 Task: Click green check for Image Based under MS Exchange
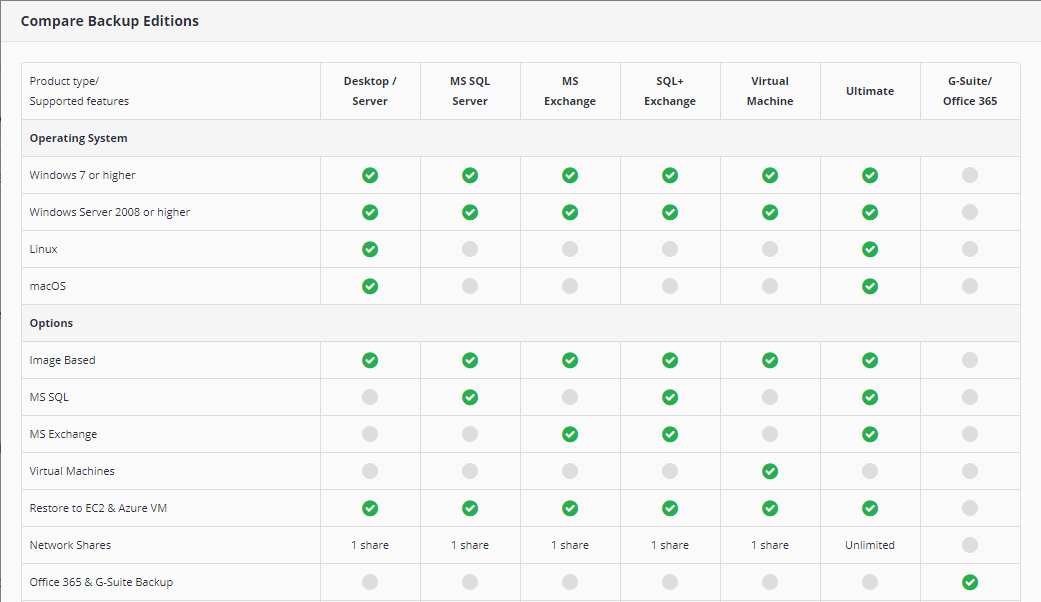click(x=570, y=360)
